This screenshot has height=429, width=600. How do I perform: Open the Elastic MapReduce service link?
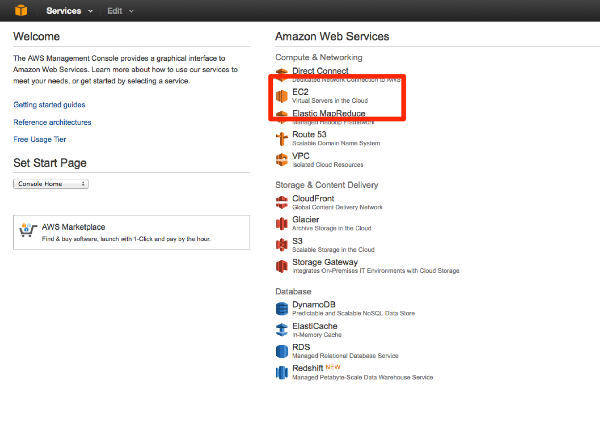click(x=329, y=113)
